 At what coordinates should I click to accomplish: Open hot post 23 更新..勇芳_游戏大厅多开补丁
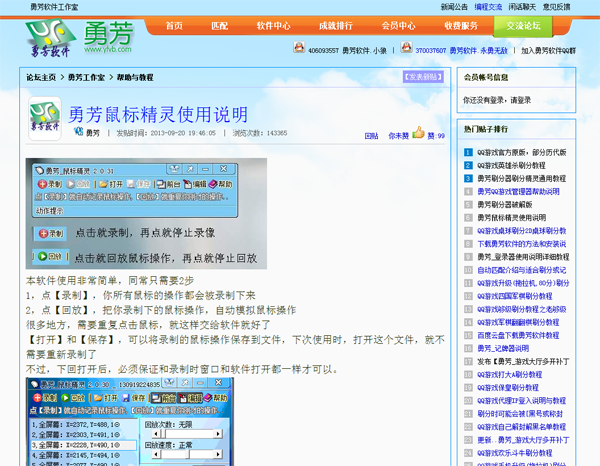[x=523, y=440]
